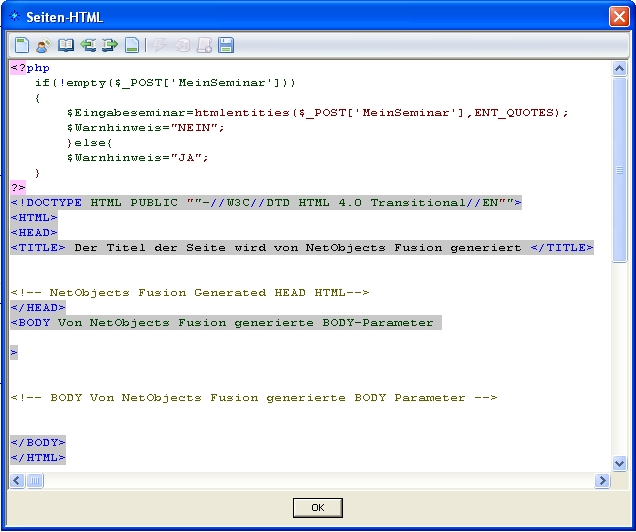The height and width of the screenshot is (532, 636).
Task: Click the grayed lightning bolt icon
Action: click(x=161, y=45)
